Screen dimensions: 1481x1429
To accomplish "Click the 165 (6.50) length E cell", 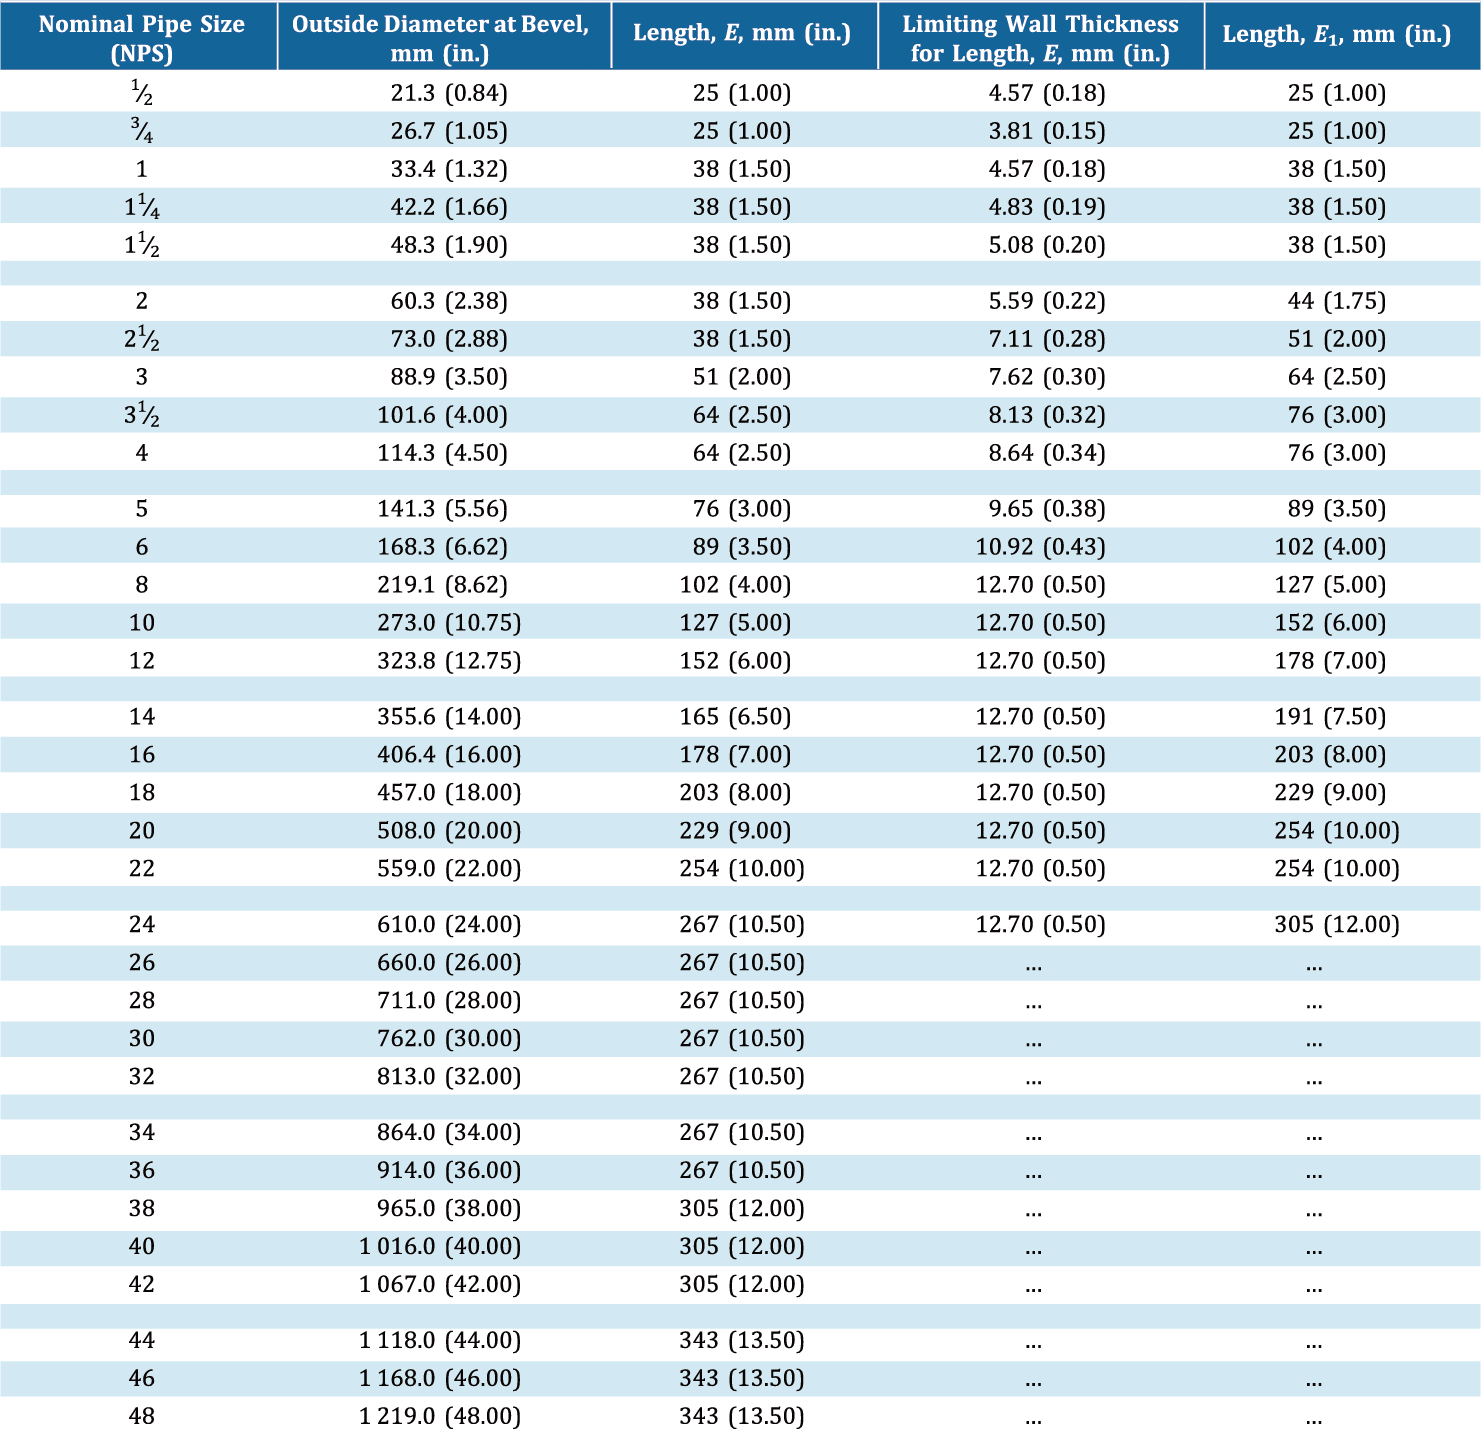I will pyautogui.click(x=735, y=717).
